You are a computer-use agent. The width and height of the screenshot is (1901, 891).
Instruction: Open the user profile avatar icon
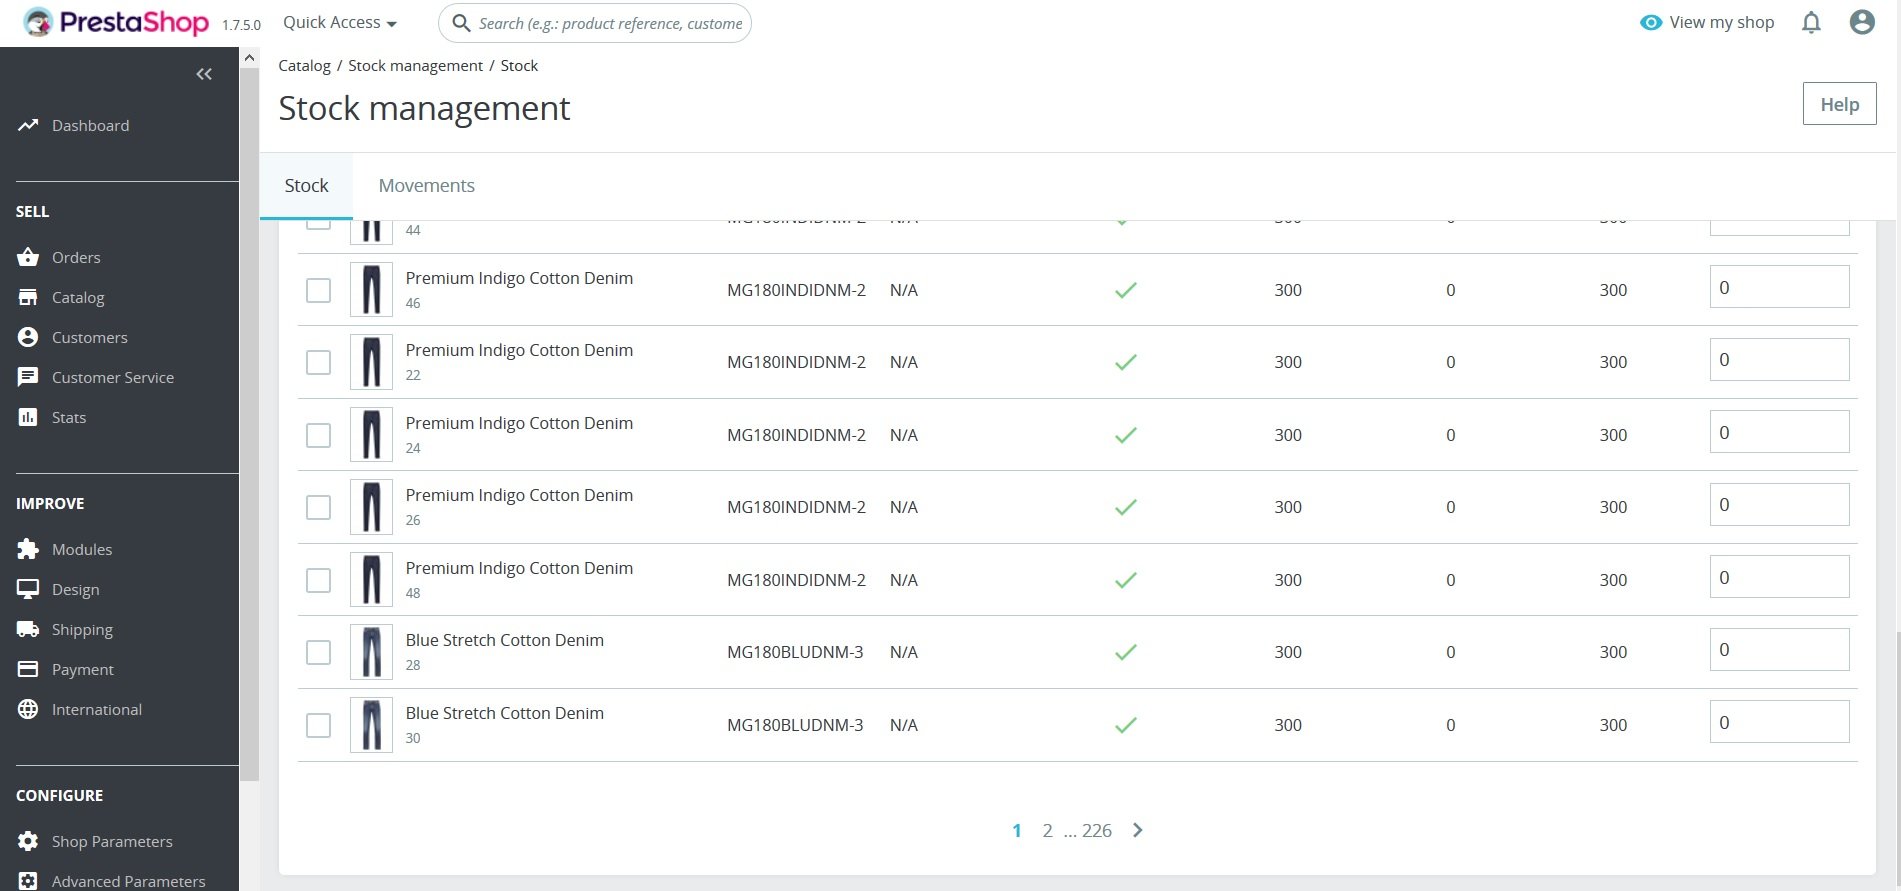(1862, 22)
